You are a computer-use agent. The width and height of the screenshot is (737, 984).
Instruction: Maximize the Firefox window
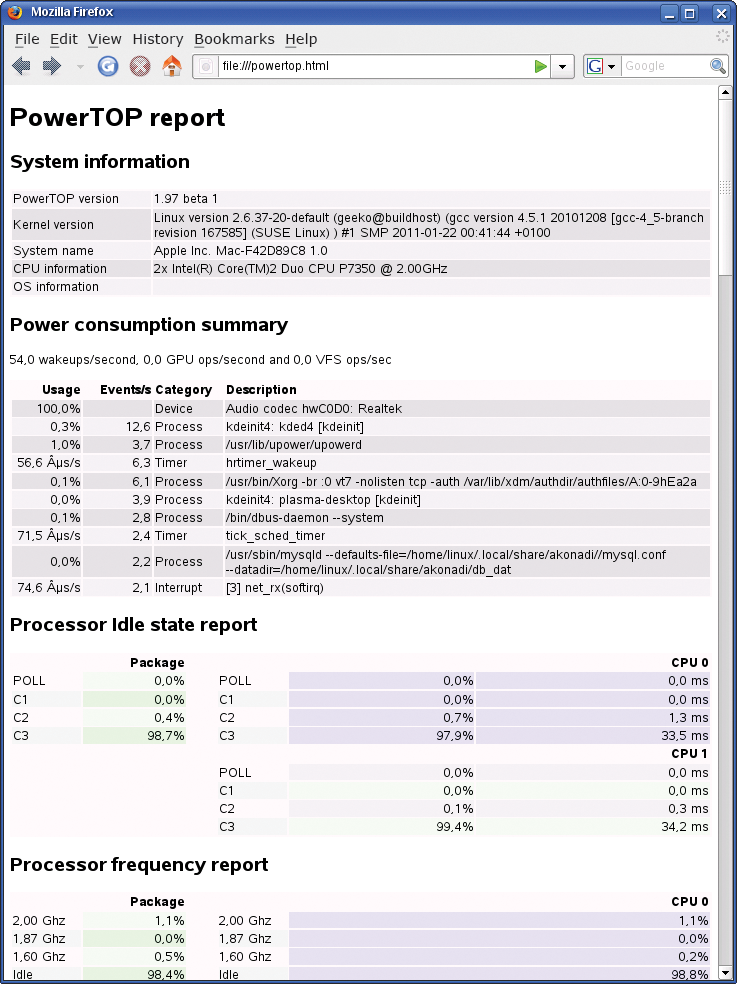(x=690, y=13)
